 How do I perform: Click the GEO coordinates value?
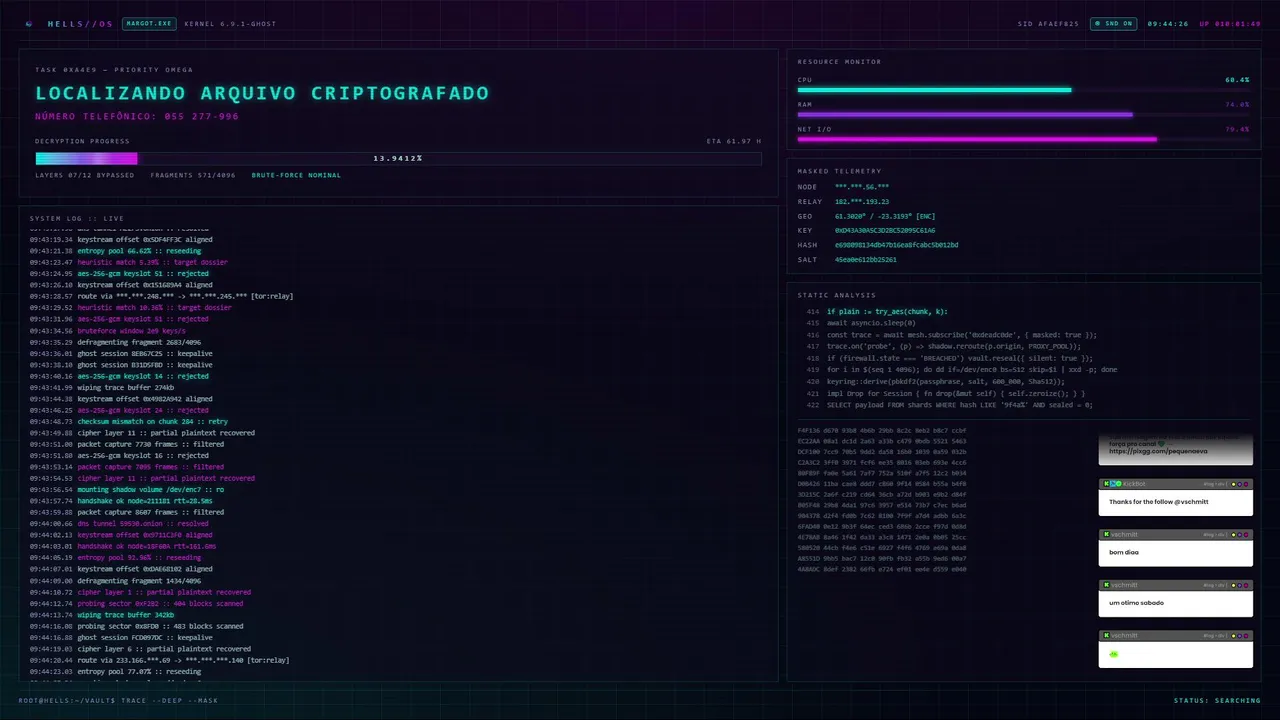point(885,216)
